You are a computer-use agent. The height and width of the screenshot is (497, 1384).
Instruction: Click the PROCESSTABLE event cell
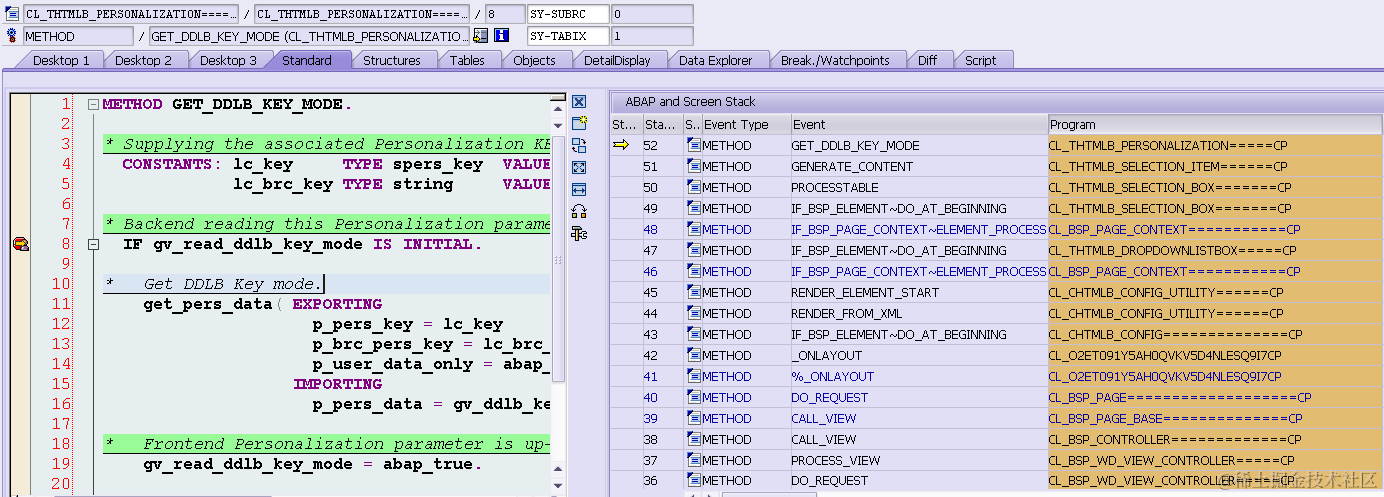coord(918,187)
